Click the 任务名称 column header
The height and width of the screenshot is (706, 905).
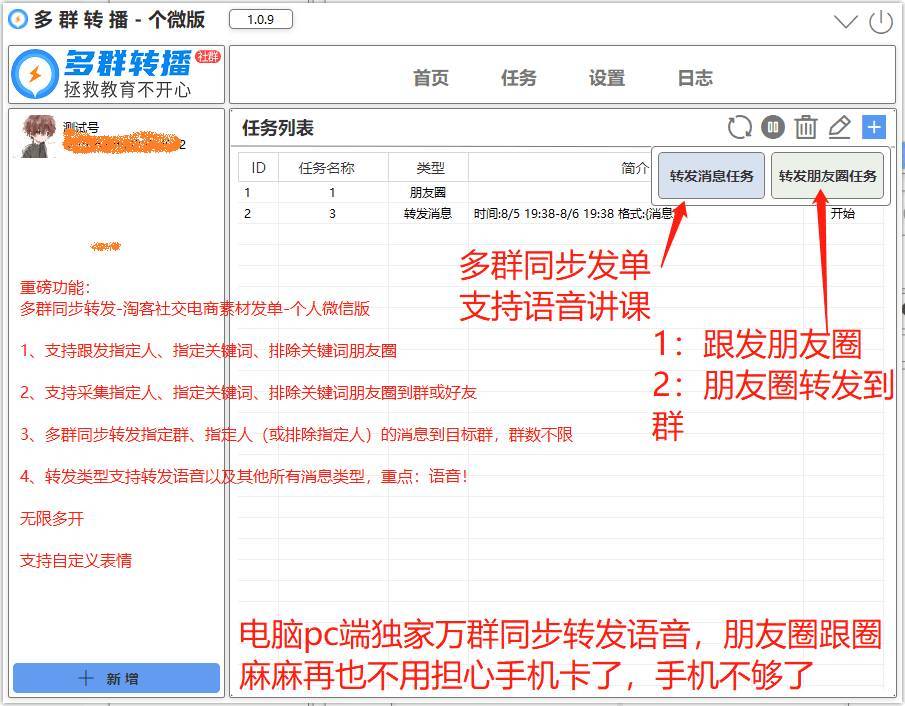[x=327, y=168]
